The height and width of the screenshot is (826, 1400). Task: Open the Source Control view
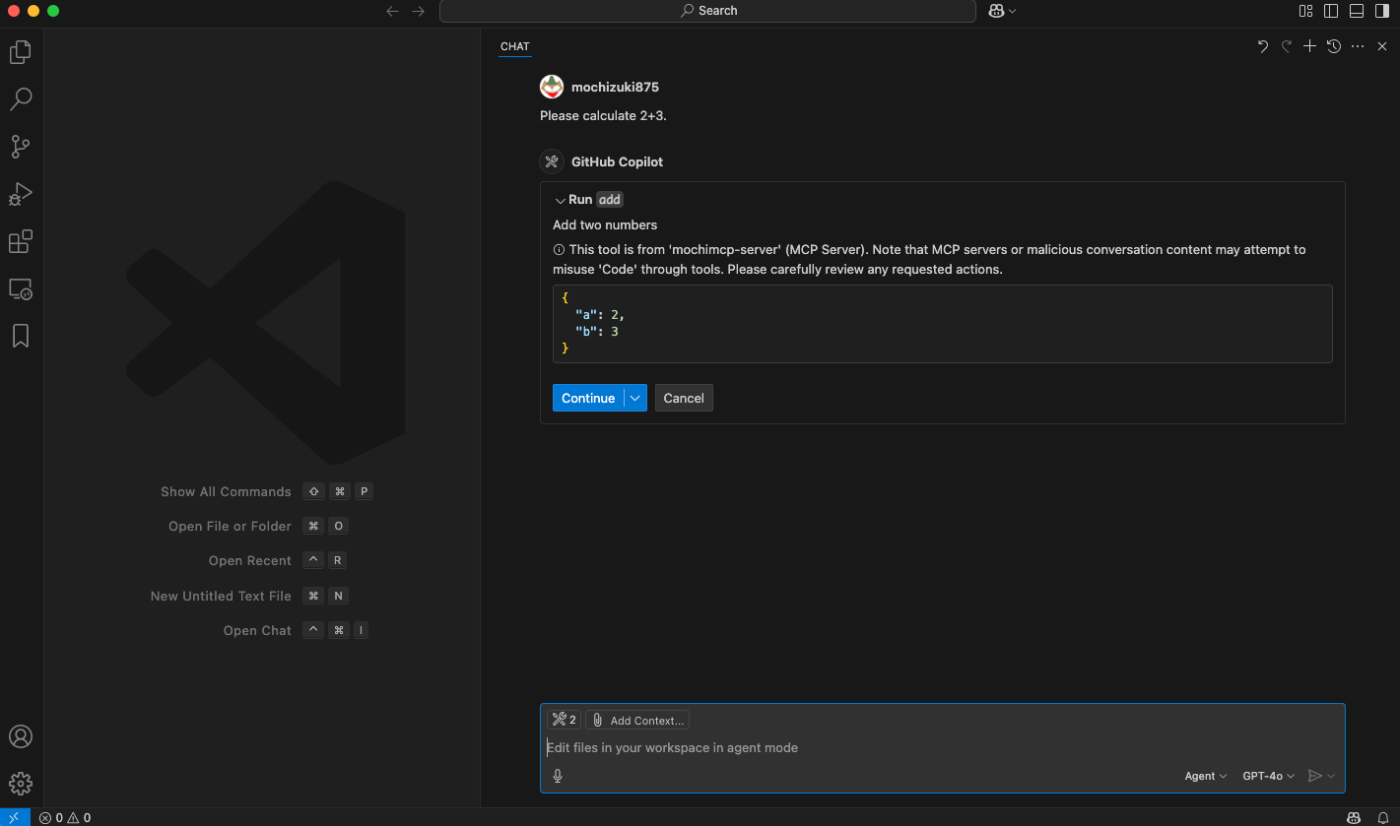(21, 147)
